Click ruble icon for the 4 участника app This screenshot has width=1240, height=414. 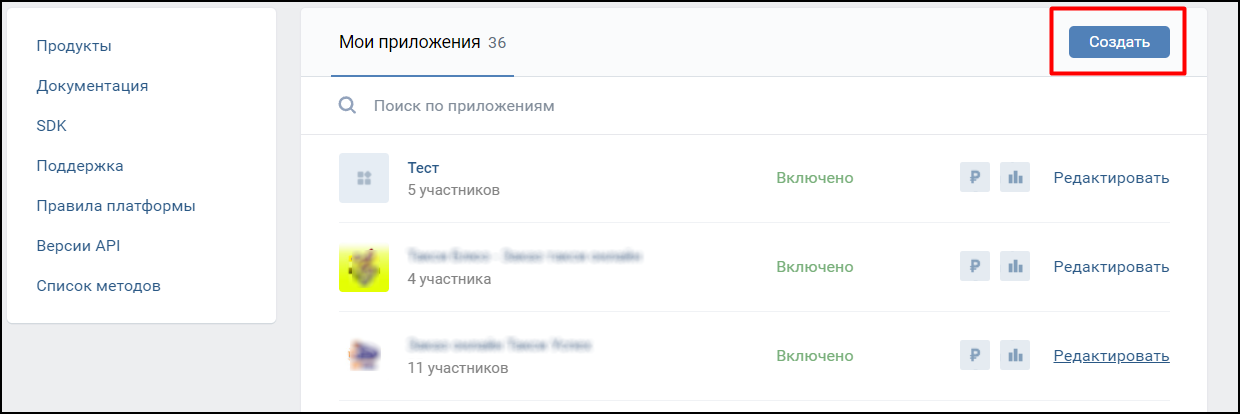click(x=974, y=267)
